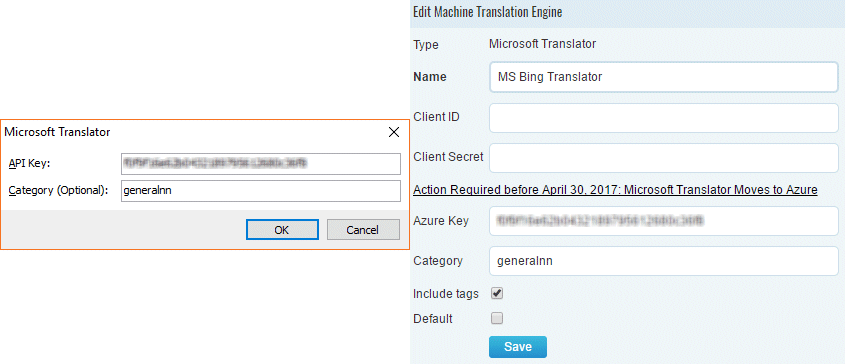
Task: Click the Azure Key label
Action: [440, 221]
